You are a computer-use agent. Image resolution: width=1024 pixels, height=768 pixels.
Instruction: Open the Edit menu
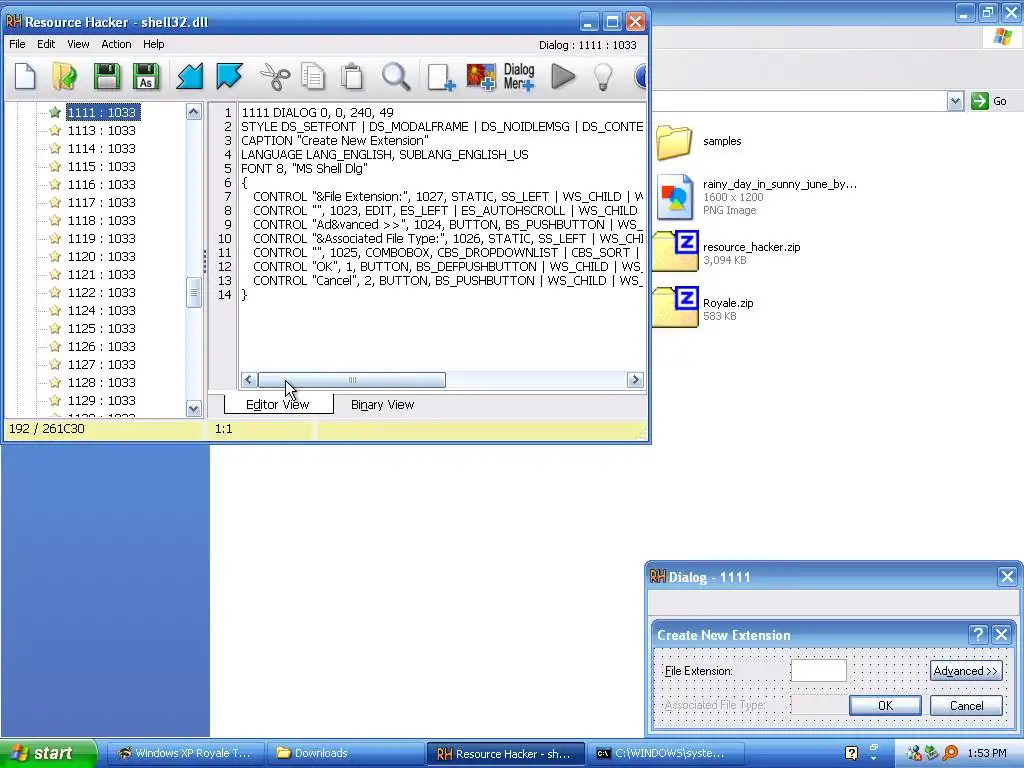tap(46, 44)
